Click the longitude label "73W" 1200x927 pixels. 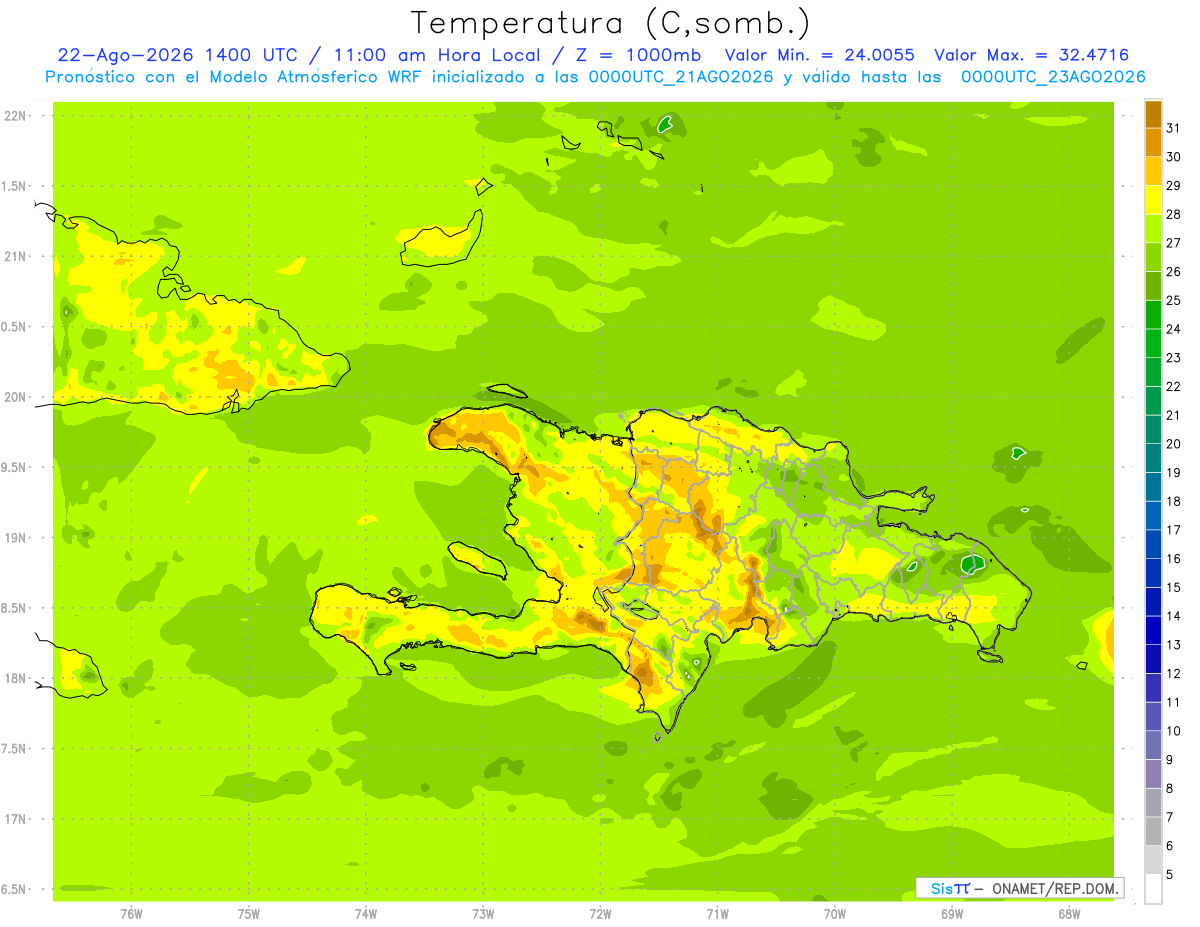[x=483, y=913]
